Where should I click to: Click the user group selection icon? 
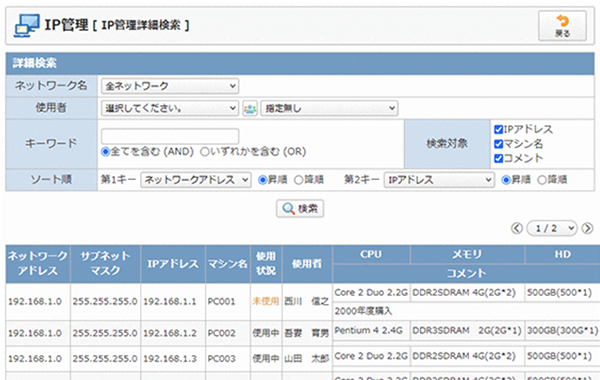tap(250, 108)
